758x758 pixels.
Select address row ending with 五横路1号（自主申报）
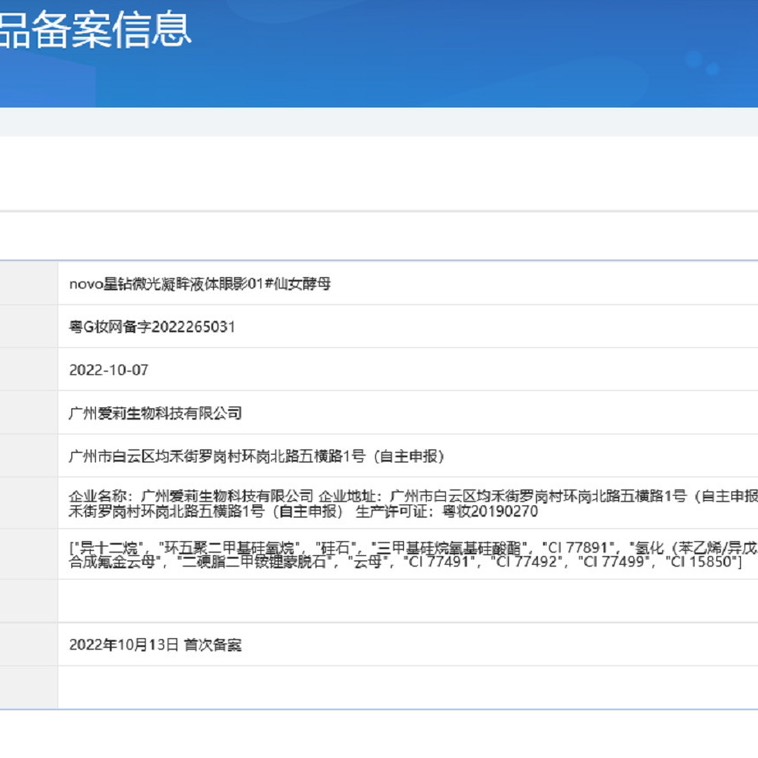point(256,456)
